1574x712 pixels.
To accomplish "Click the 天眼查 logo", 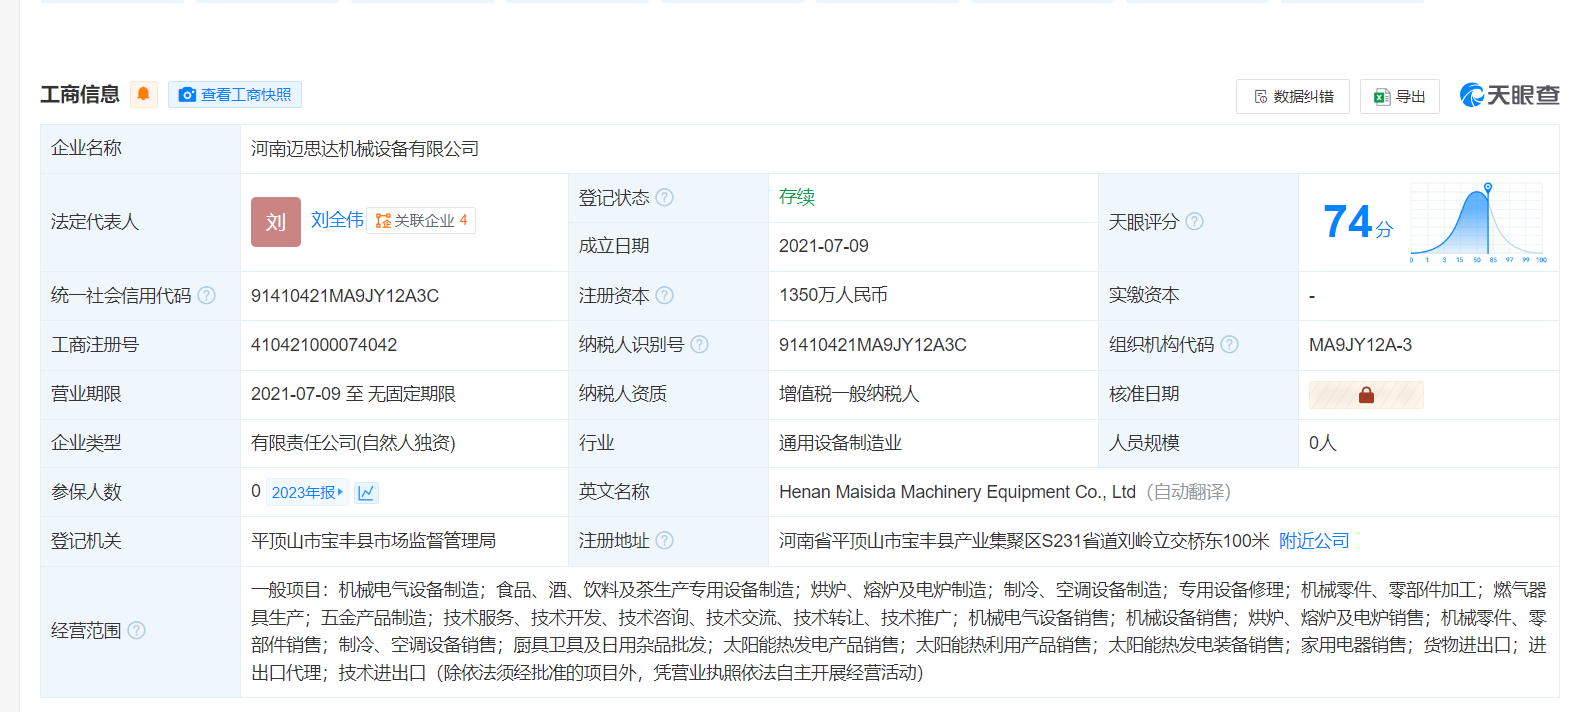I will coord(1510,95).
